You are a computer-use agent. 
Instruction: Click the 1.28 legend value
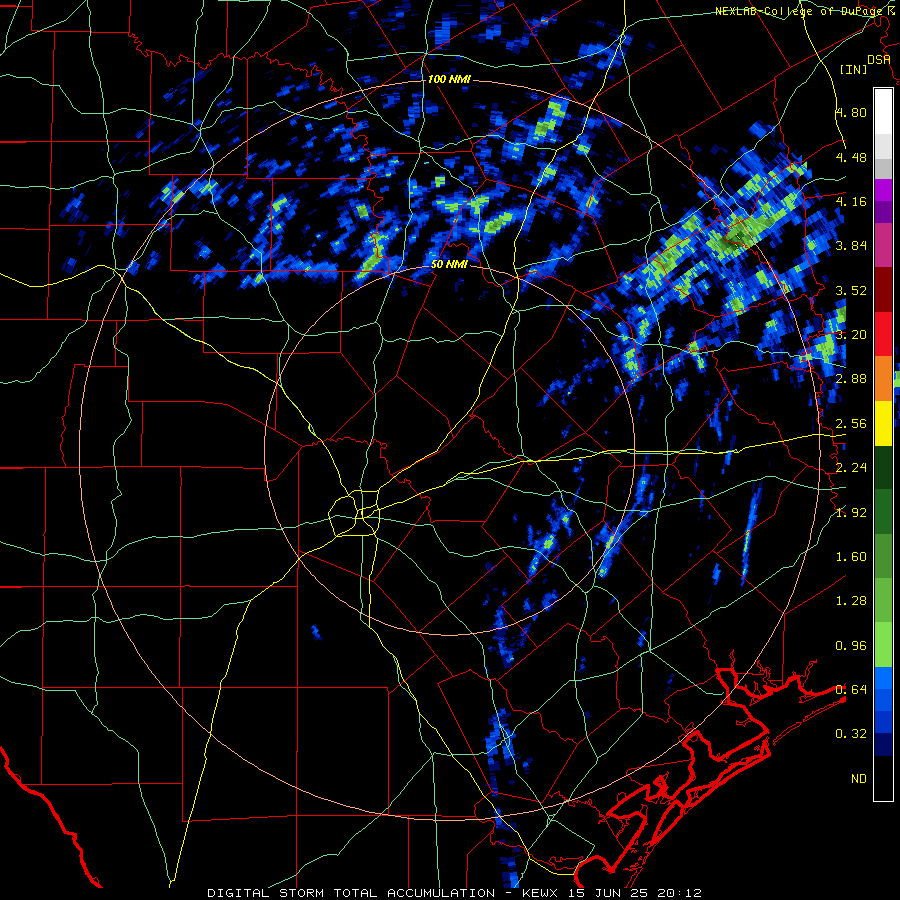(851, 601)
